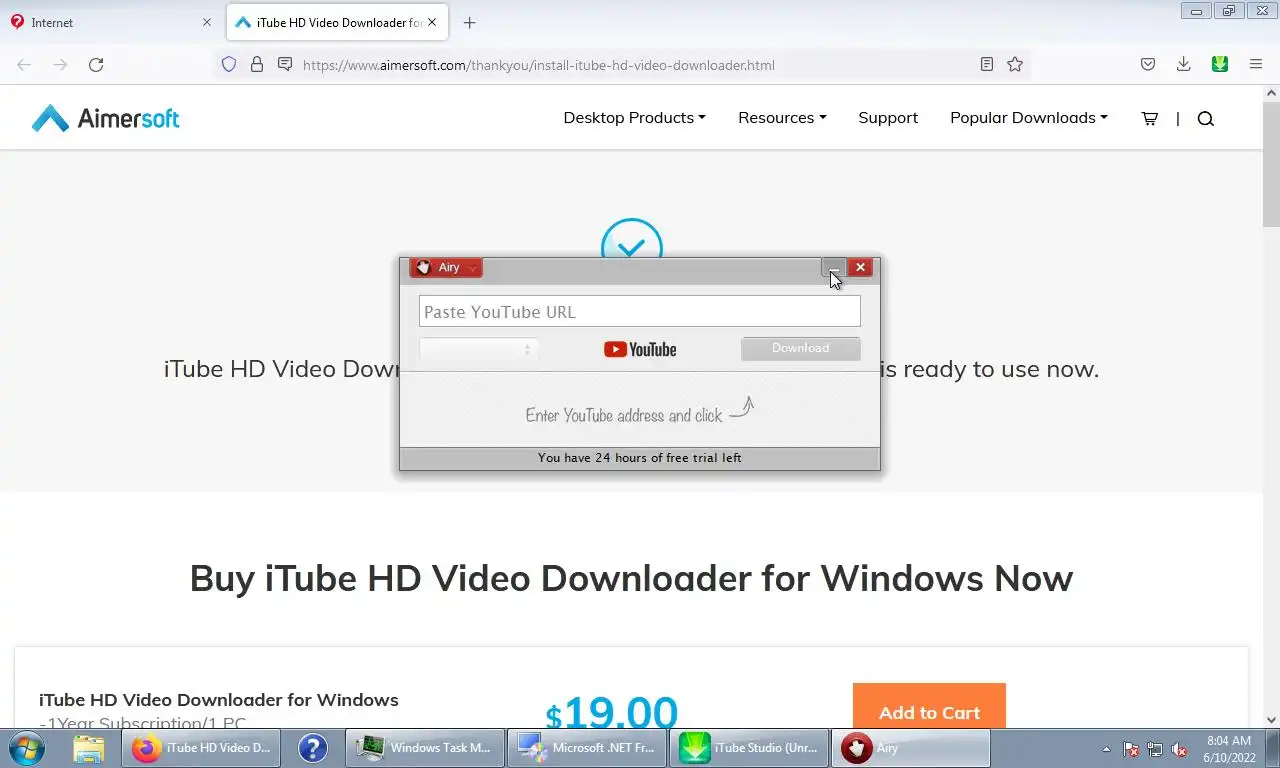Click the $19.00 price
The image size is (1280, 768).
pos(612,712)
